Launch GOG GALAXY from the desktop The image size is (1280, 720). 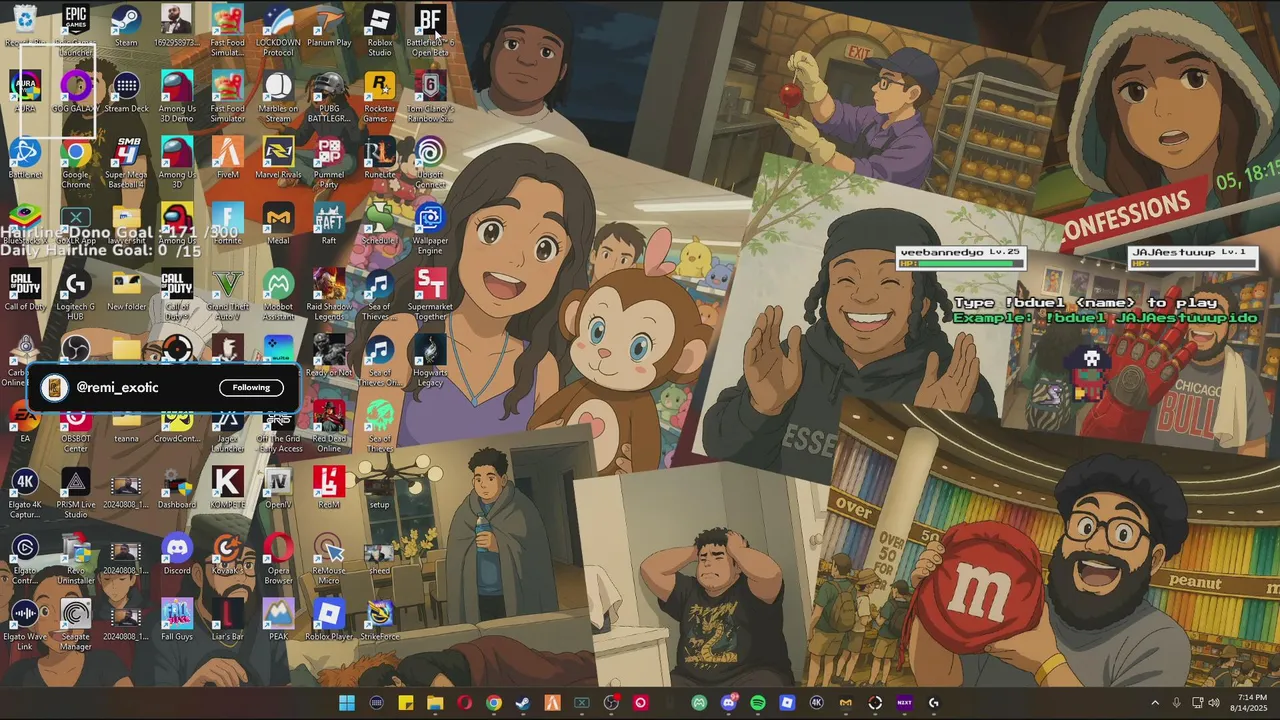(76, 91)
